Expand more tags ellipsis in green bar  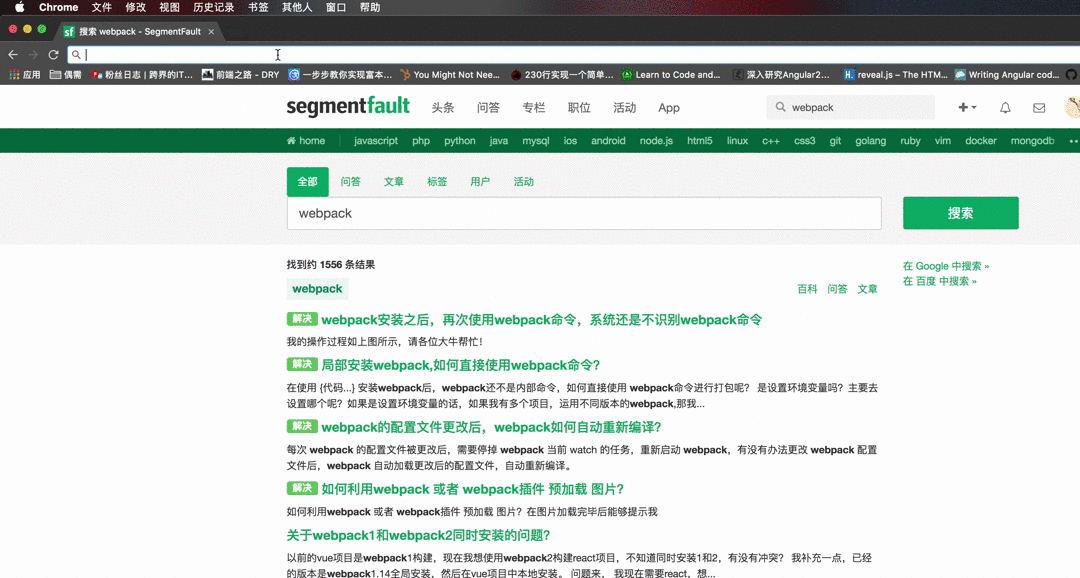1072,141
